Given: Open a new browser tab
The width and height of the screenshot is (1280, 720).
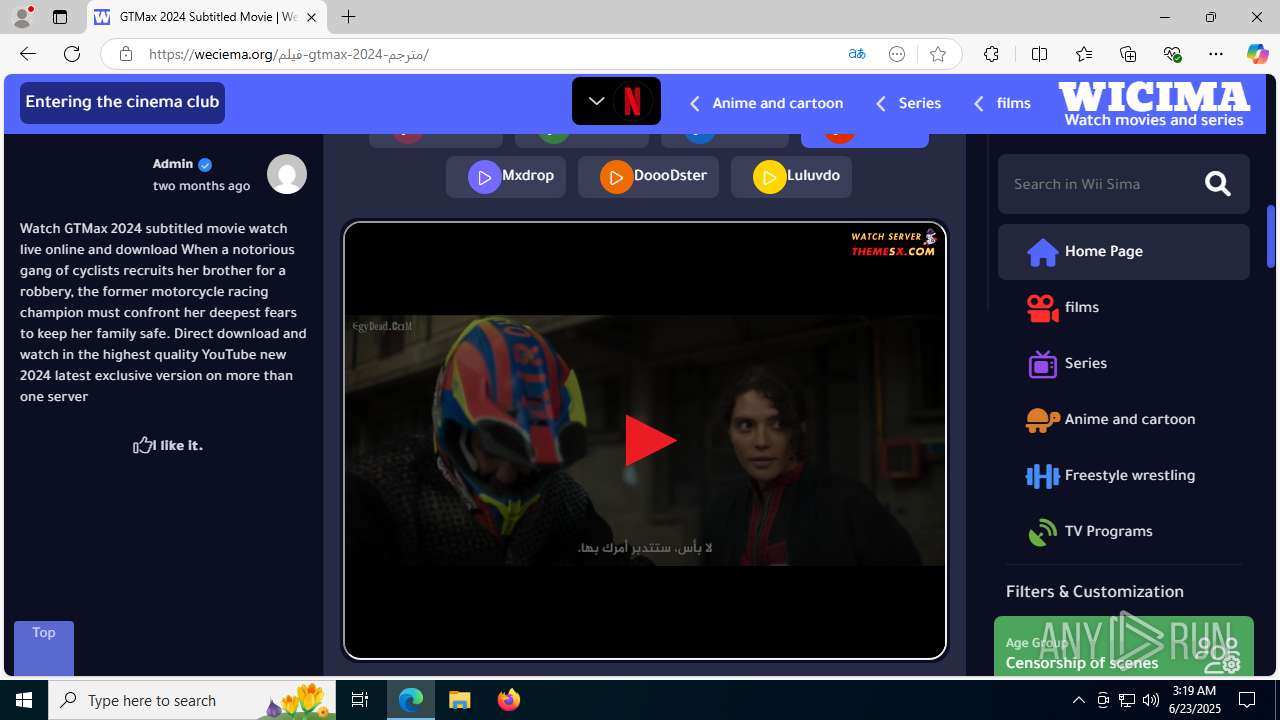Looking at the screenshot, I should point(348,17).
